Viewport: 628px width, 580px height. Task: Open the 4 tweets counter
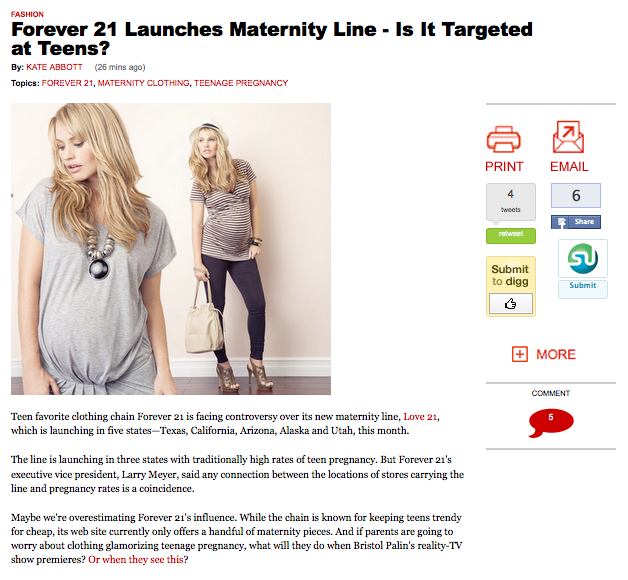coord(511,202)
